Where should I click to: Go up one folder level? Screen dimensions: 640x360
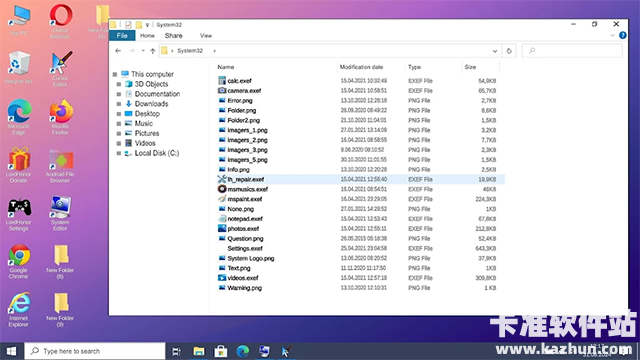(x=153, y=51)
